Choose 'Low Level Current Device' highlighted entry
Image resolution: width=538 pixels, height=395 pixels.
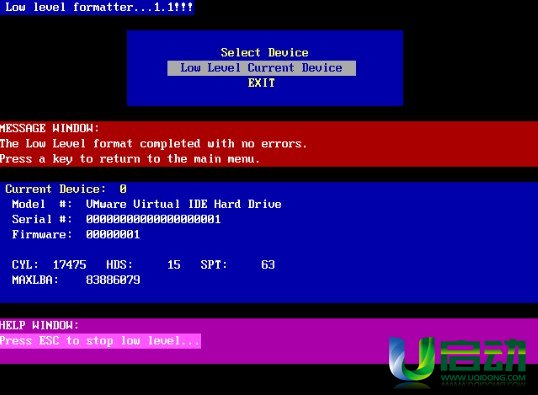pyautogui.click(x=261, y=68)
